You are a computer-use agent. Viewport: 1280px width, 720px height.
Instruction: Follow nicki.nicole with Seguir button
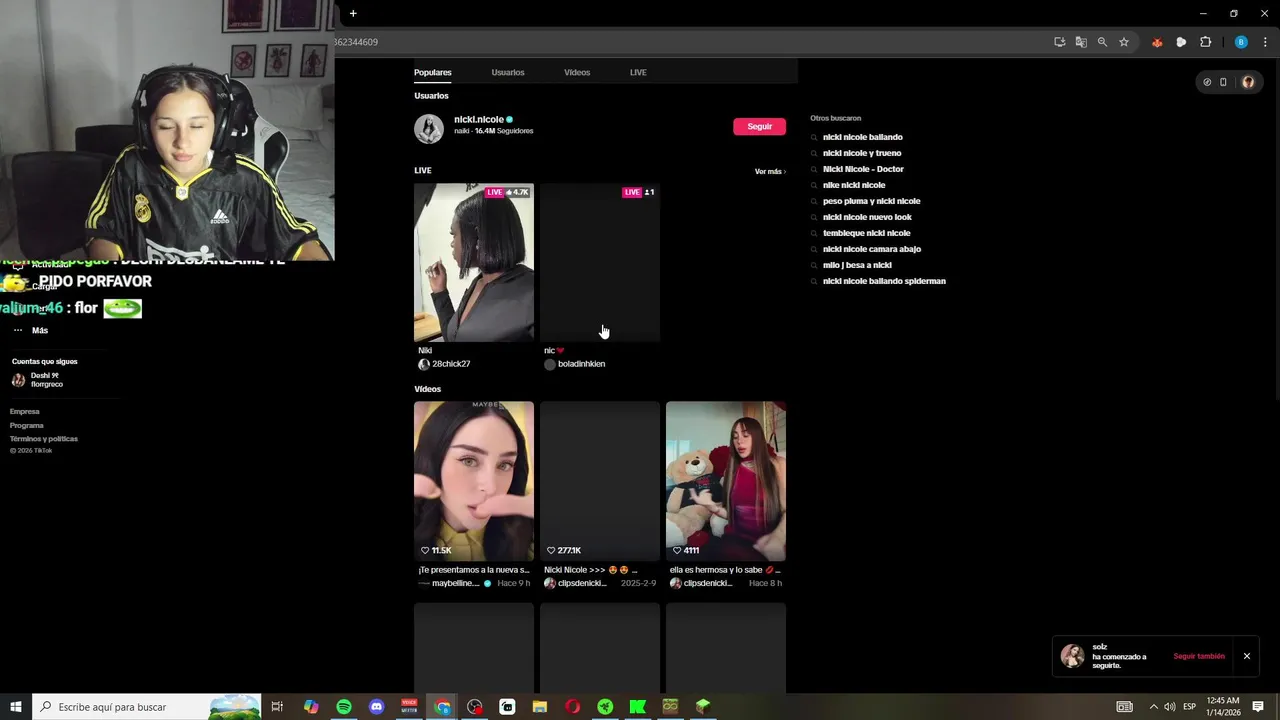(759, 126)
